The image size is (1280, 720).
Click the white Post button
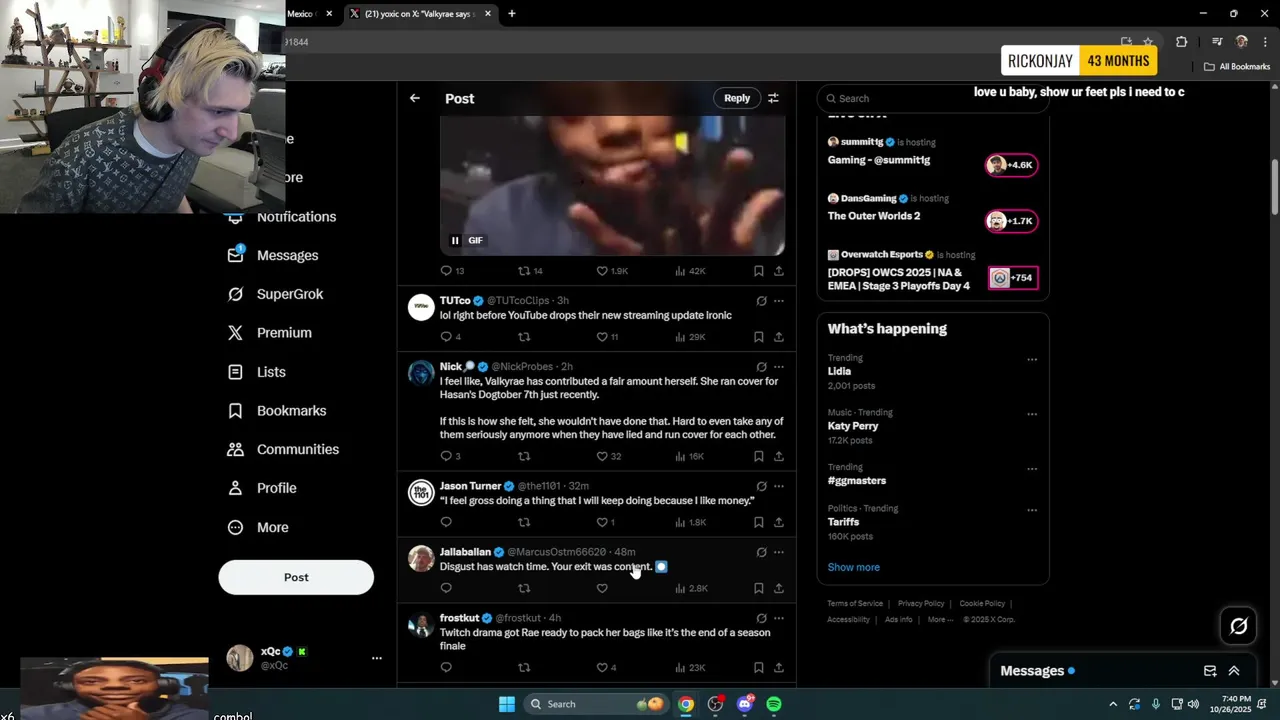pyautogui.click(x=296, y=577)
